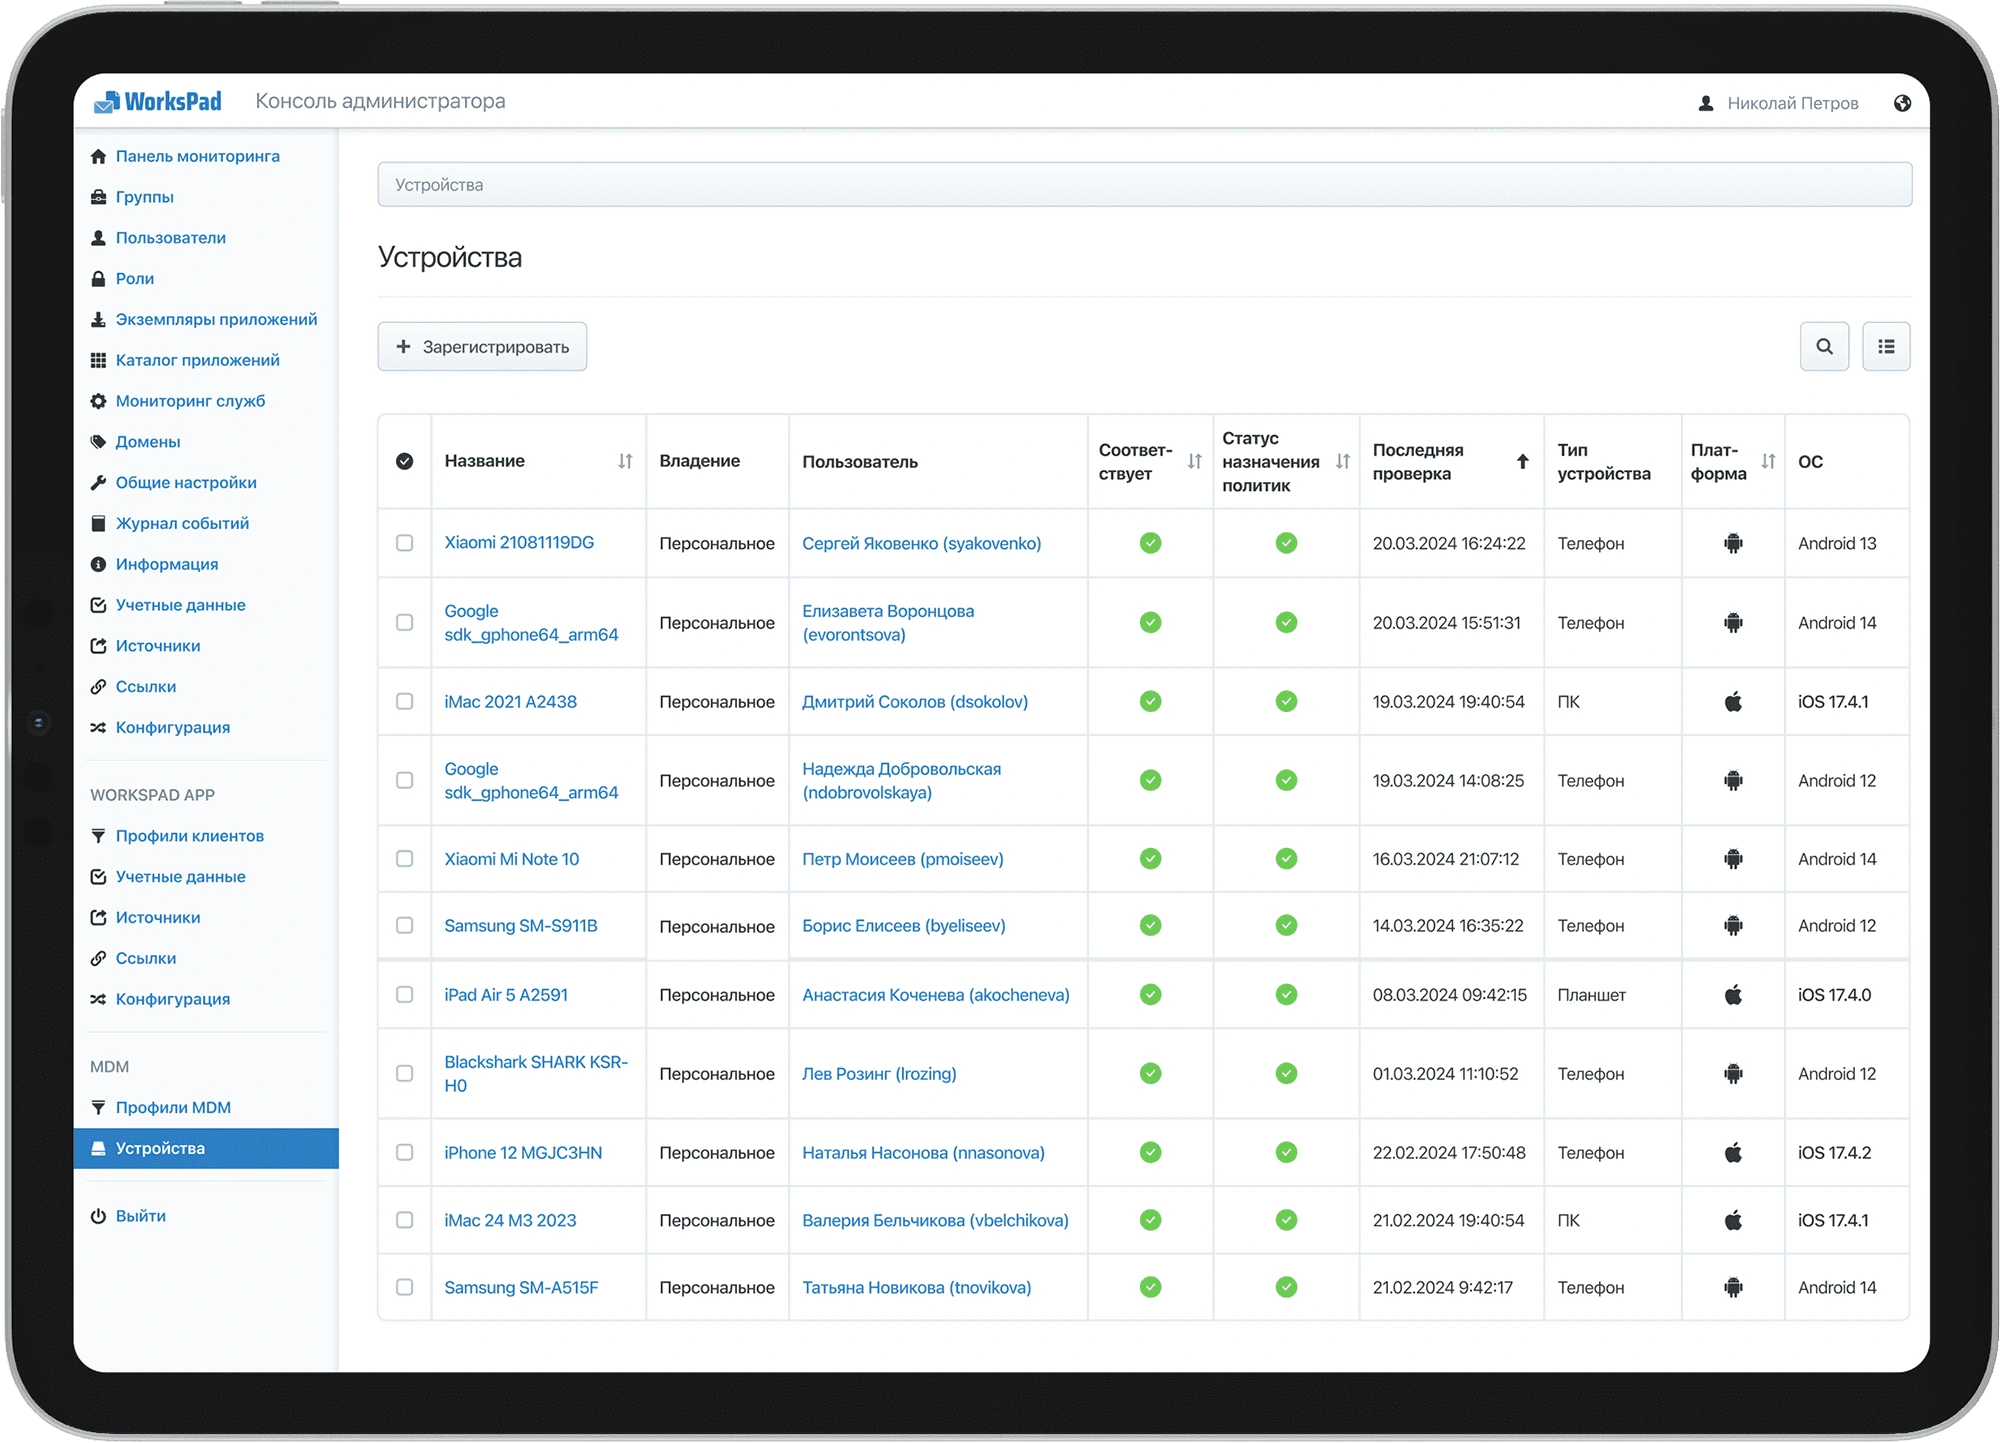Sort by Соответствует column arrows
The height and width of the screenshot is (1443, 2000).
pos(1194,461)
